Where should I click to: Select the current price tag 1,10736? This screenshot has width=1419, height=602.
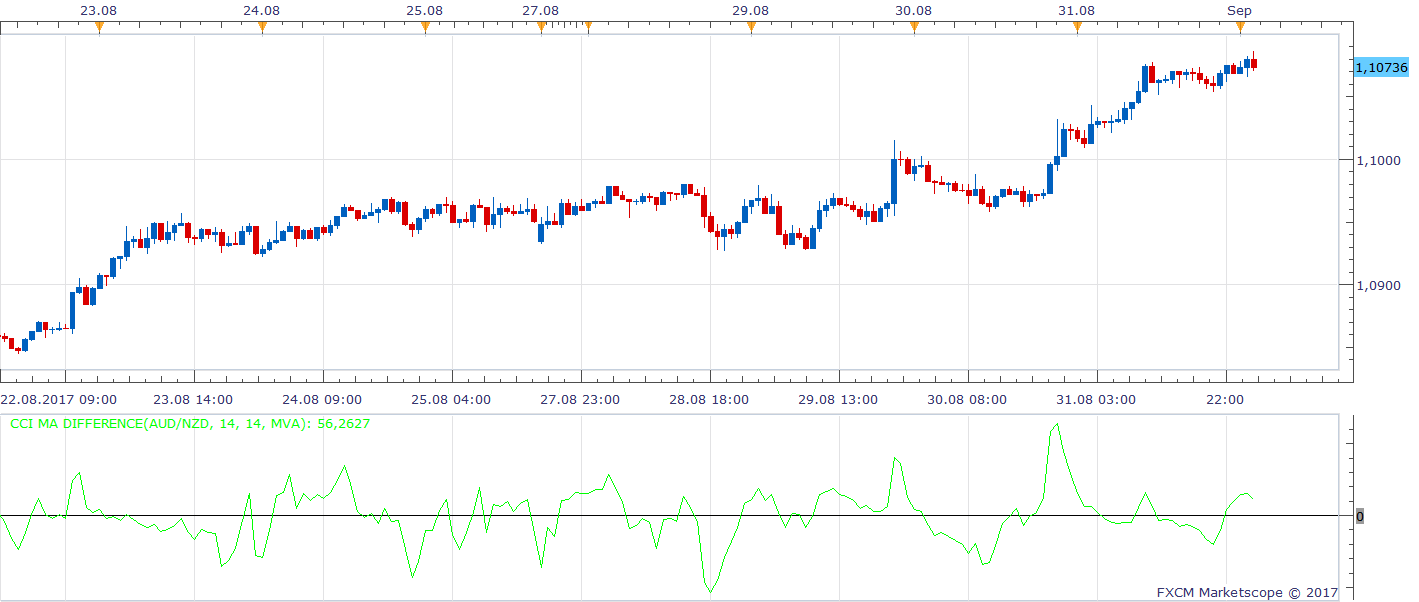point(1381,67)
